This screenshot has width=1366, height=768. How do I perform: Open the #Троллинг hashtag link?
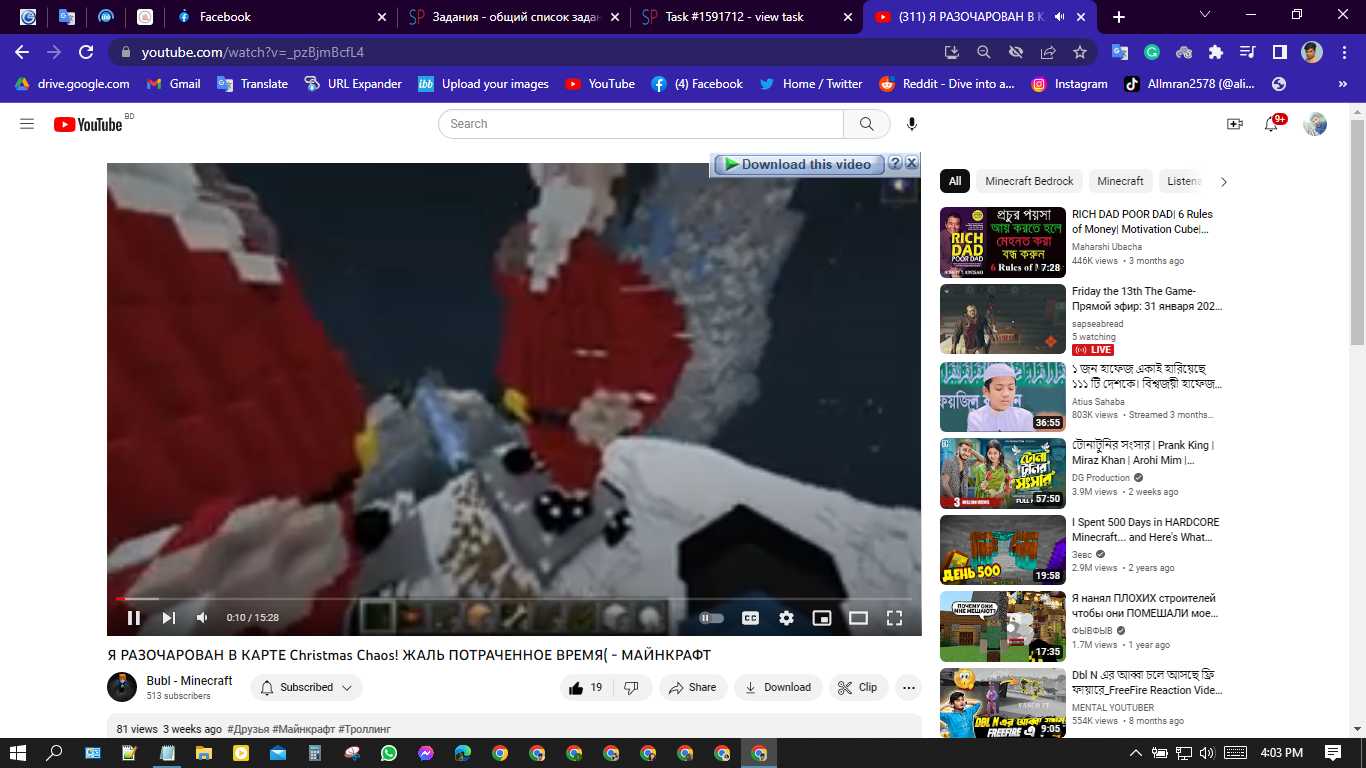[364, 729]
